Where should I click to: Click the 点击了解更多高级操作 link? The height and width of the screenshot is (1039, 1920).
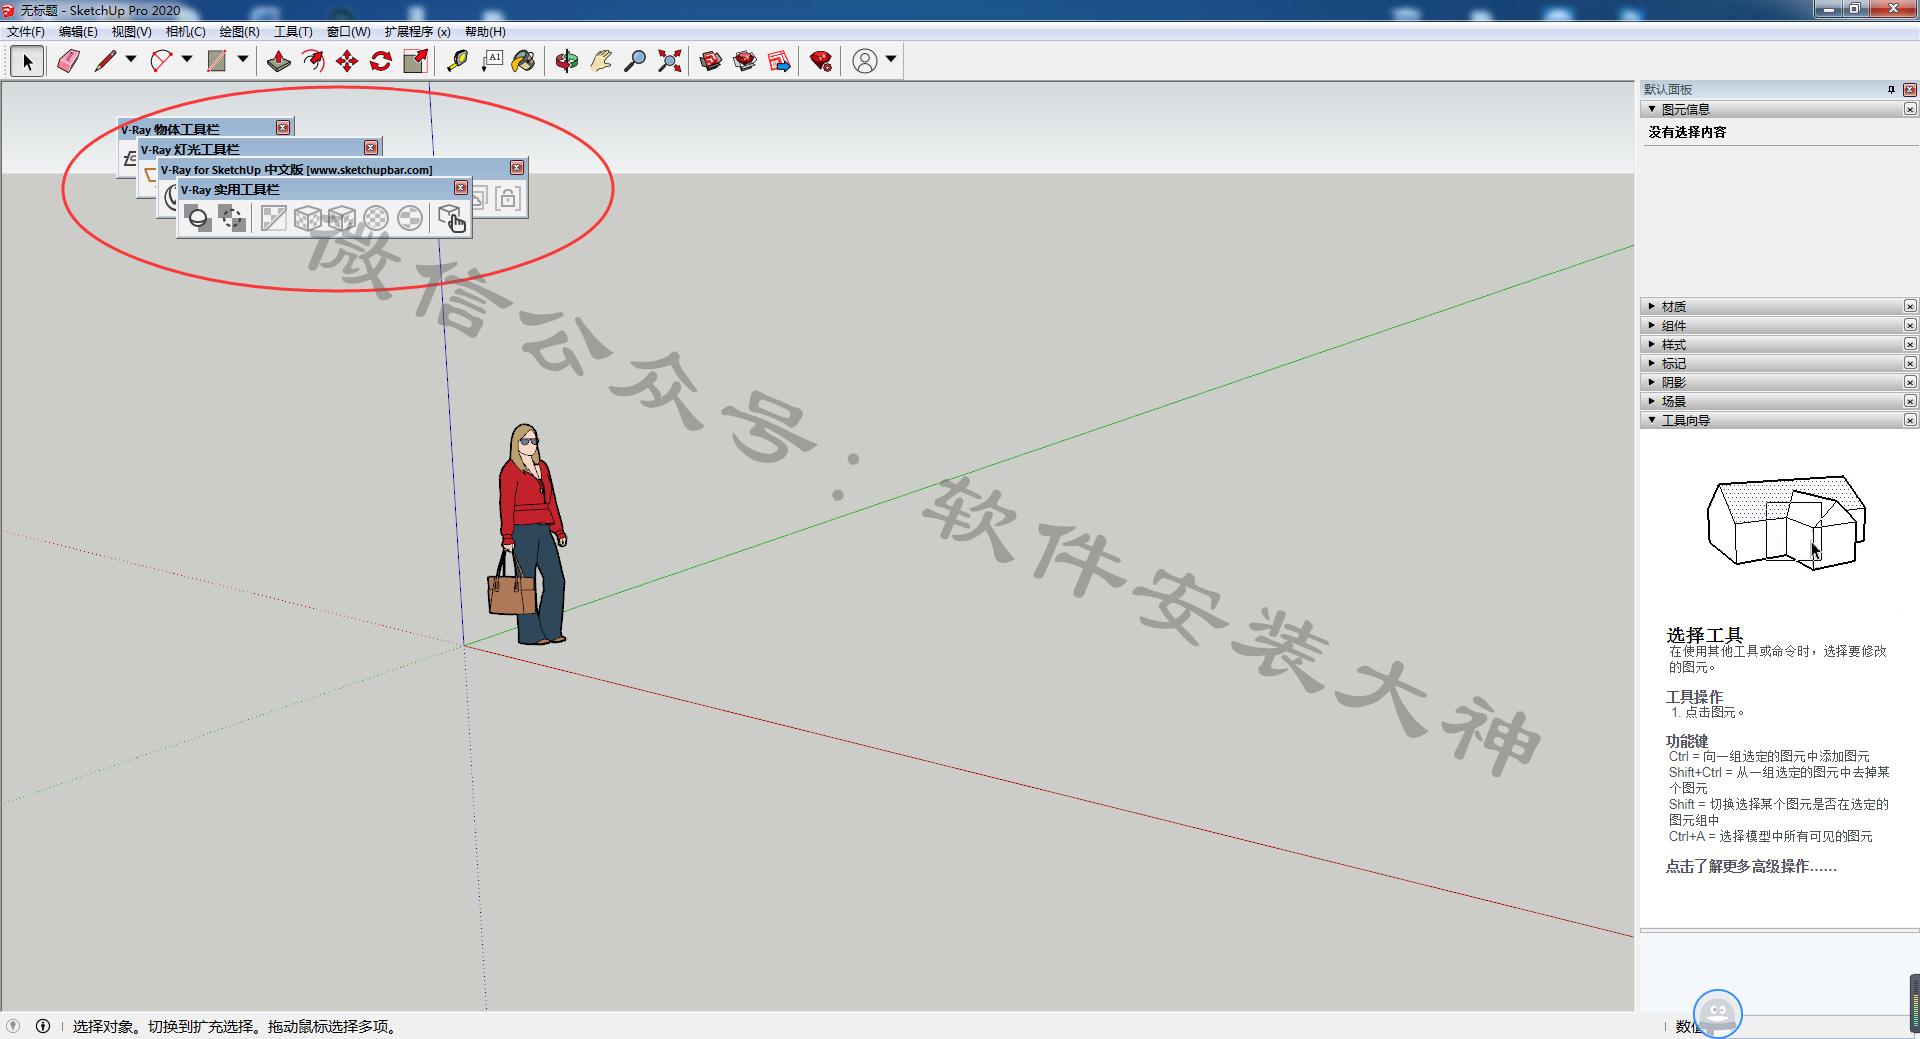coord(1751,866)
